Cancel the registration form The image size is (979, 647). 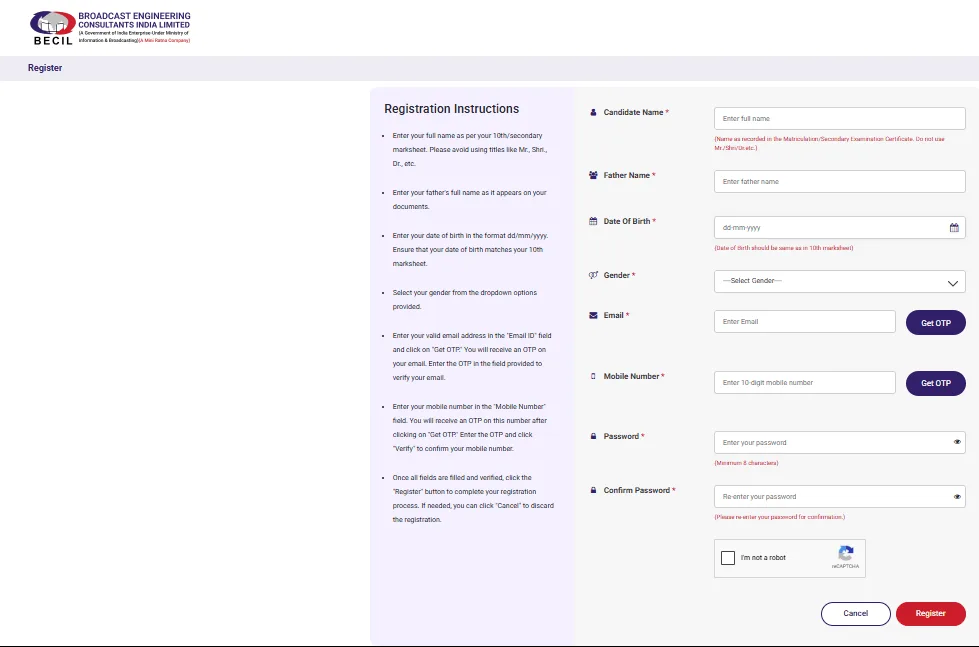[x=855, y=614]
